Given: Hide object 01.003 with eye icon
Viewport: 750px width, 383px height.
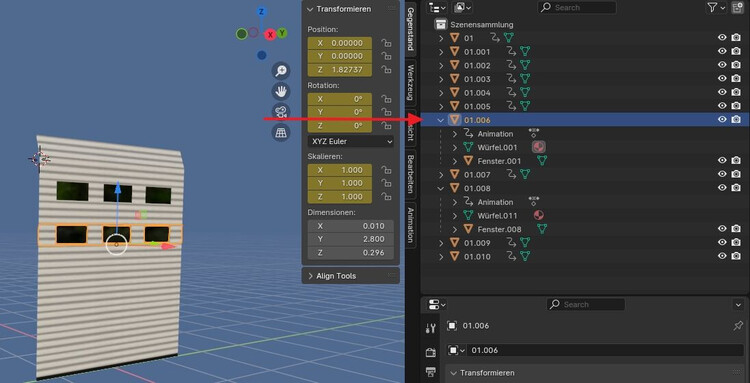Looking at the screenshot, I should point(722,78).
